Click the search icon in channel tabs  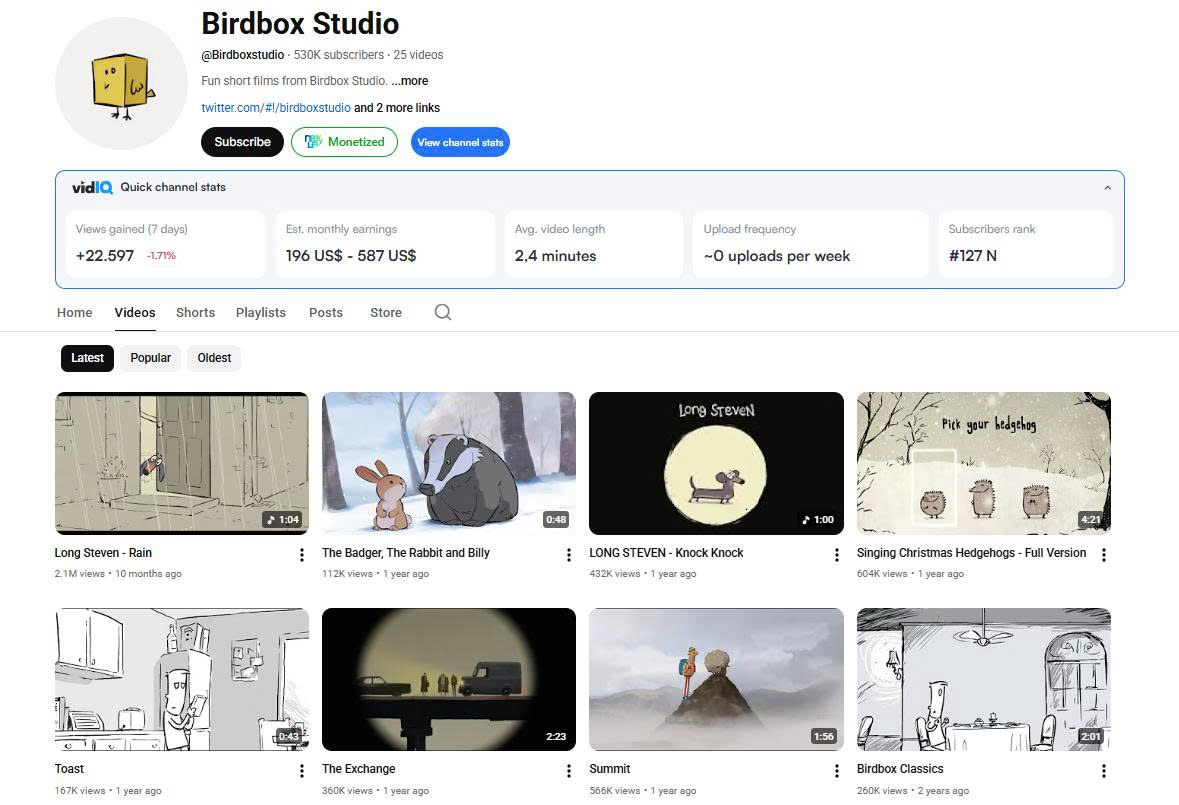tap(443, 312)
